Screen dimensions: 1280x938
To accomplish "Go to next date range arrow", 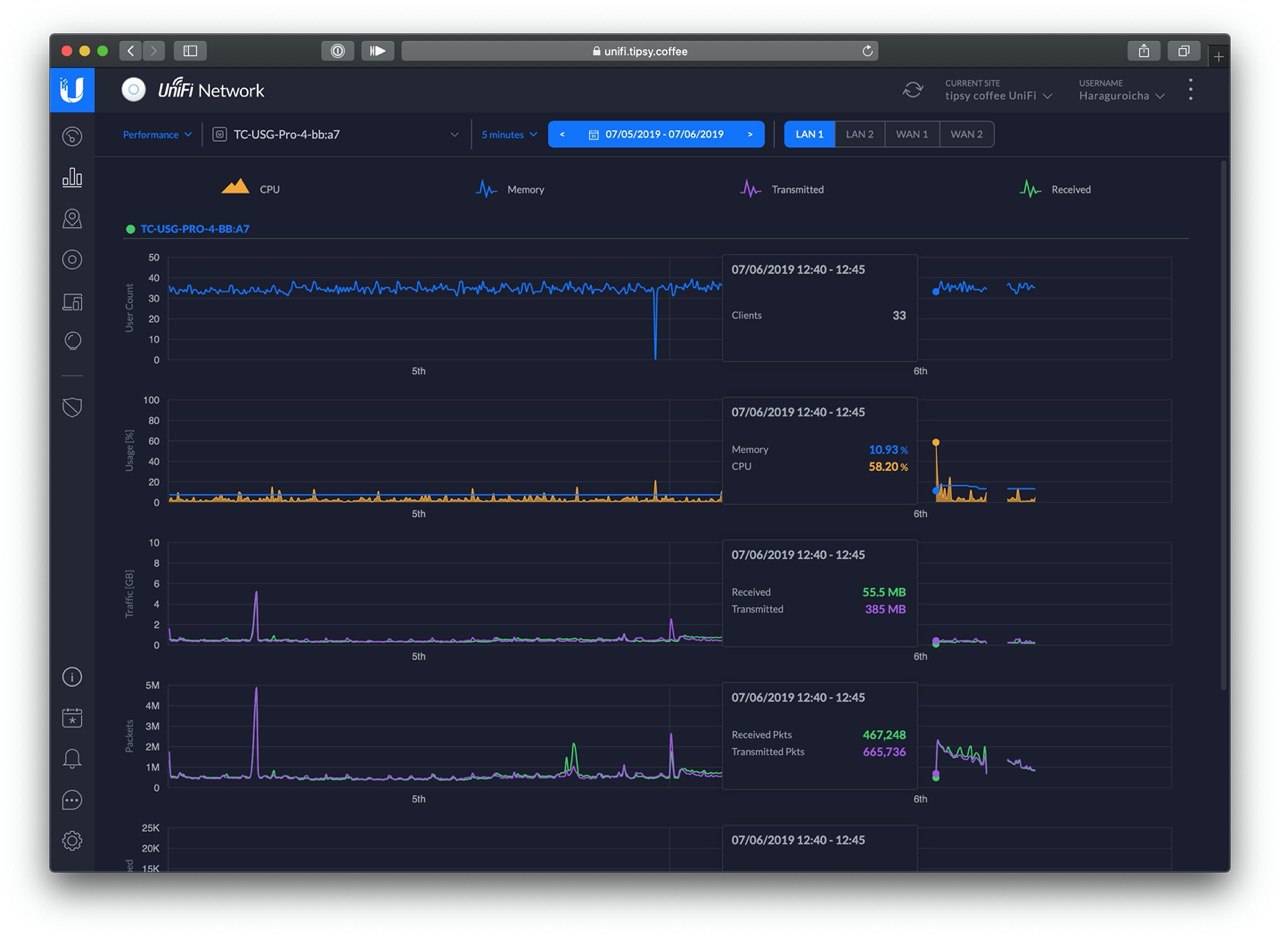I will pos(750,135).
